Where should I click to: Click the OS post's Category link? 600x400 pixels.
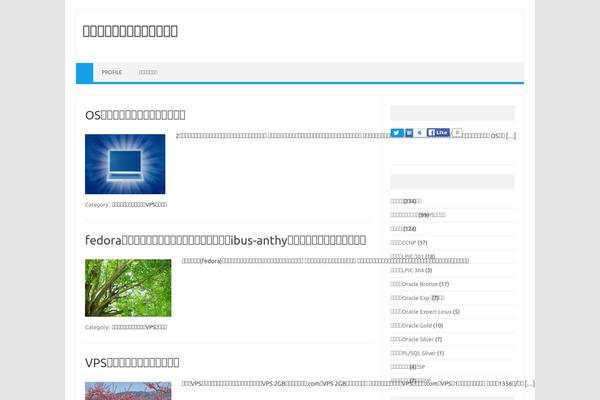point(139,205)
